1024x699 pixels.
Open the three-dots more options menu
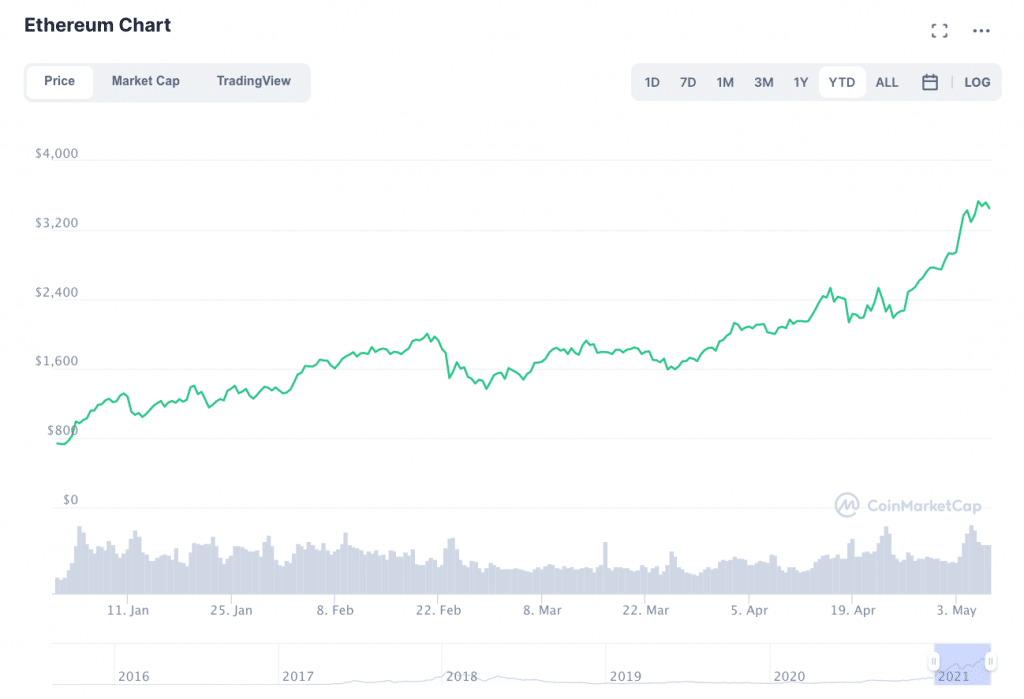click(981, 31)
